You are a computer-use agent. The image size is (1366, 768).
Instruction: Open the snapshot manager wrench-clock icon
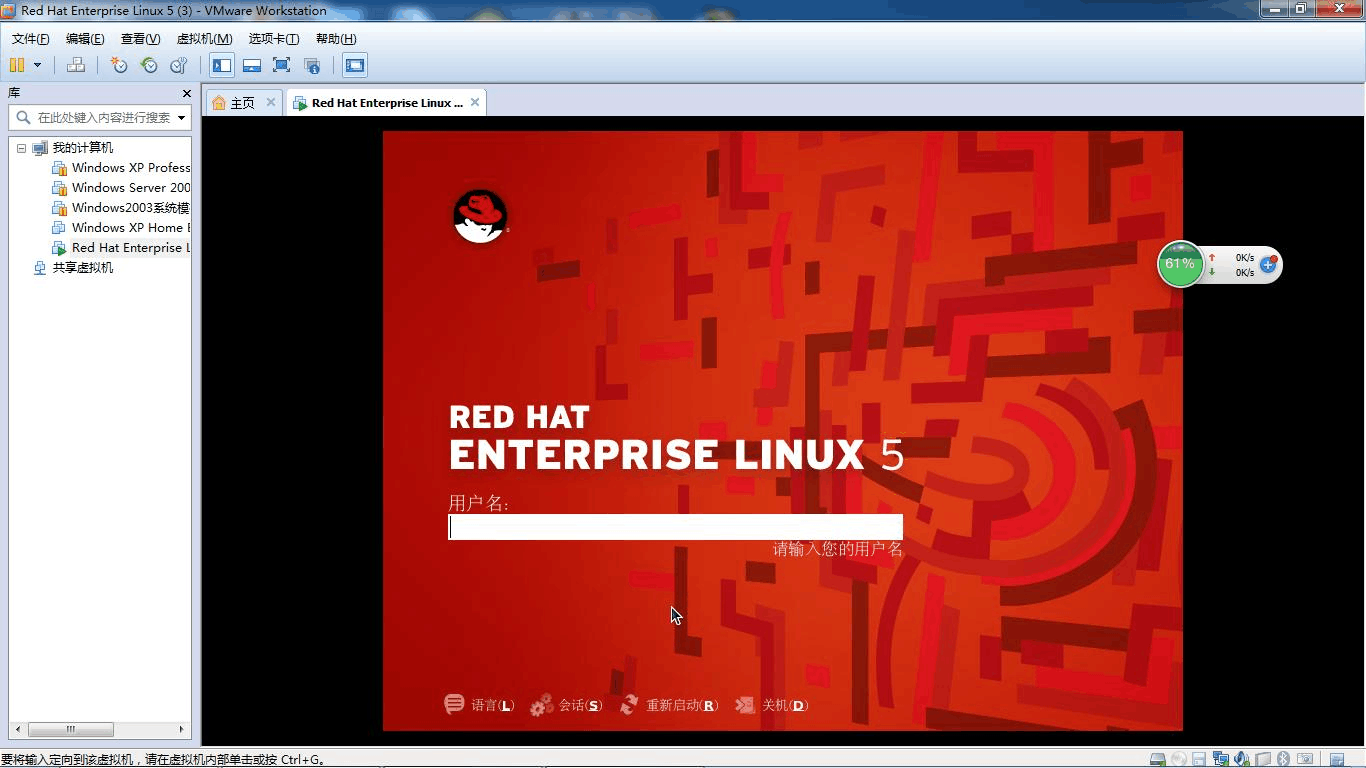pos(179,65)
